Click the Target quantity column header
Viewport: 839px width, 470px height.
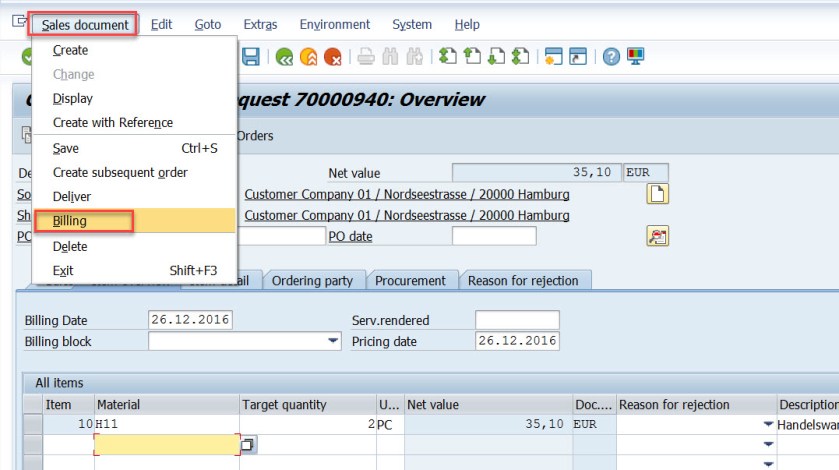(308, 405)
